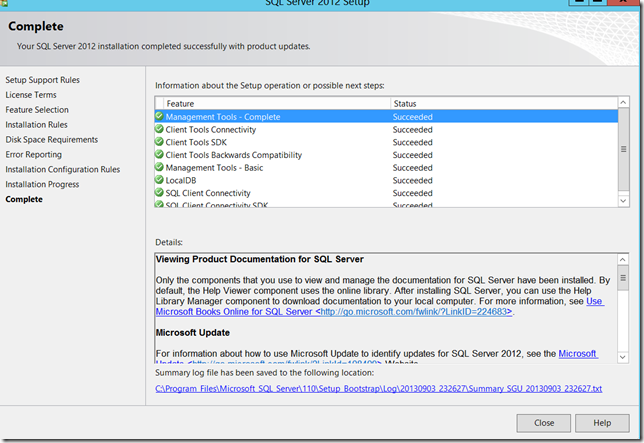This screenshot has height=443, width=644.
Task: Click the success icon next to LocalDB
Action: (x=159, y=180)
